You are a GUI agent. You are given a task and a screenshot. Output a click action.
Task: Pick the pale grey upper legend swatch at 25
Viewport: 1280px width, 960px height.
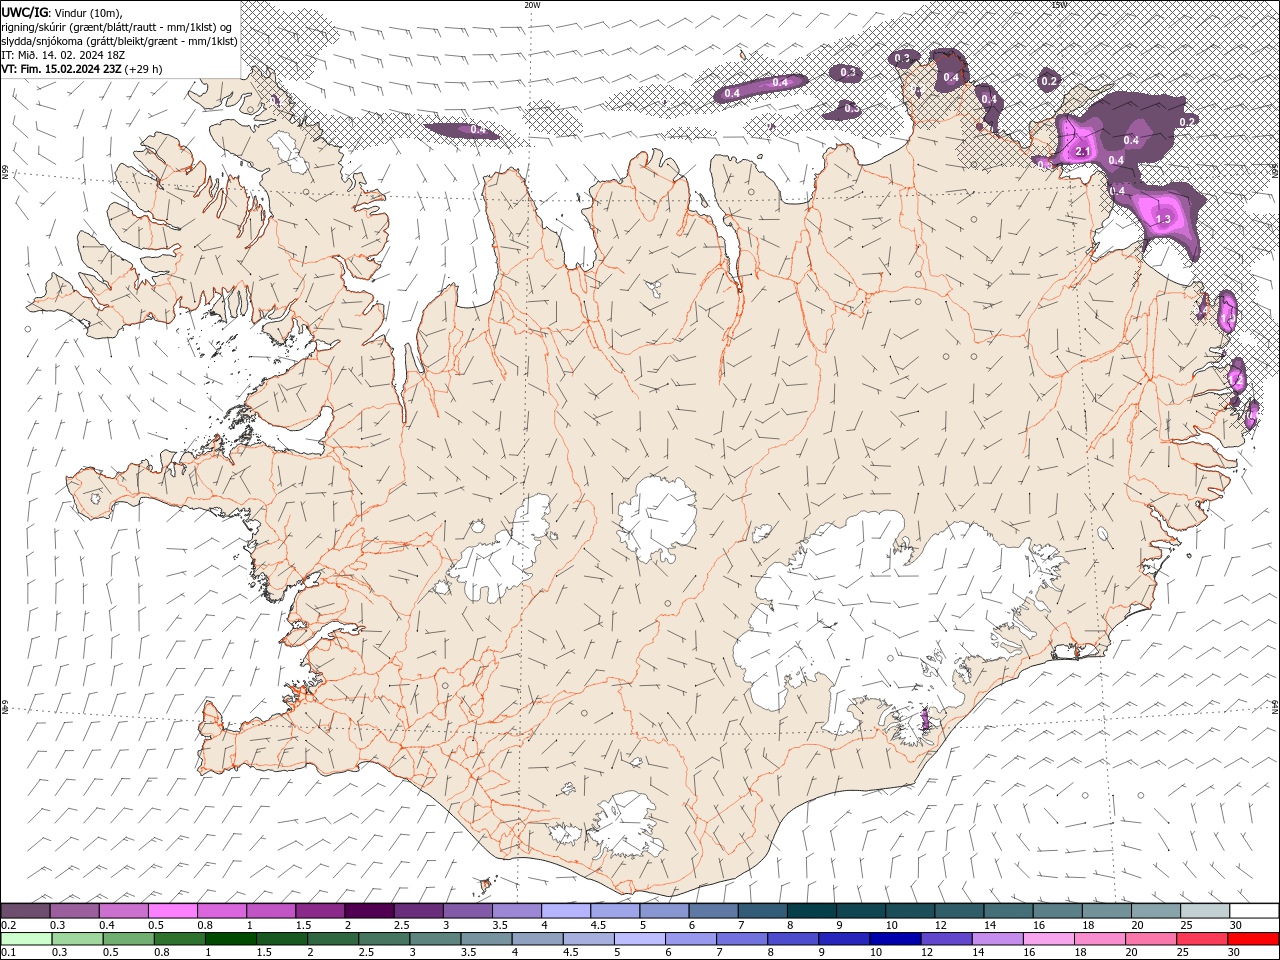[x=1206, y=911]
